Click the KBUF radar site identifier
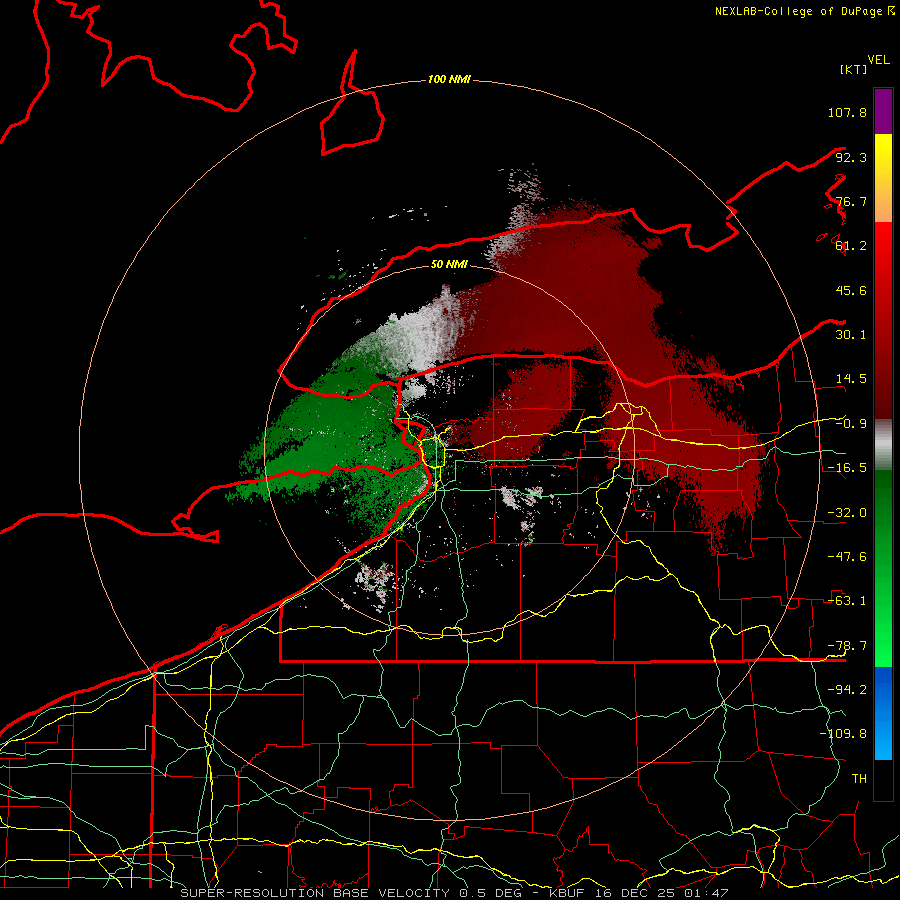 tap(568, 893)
